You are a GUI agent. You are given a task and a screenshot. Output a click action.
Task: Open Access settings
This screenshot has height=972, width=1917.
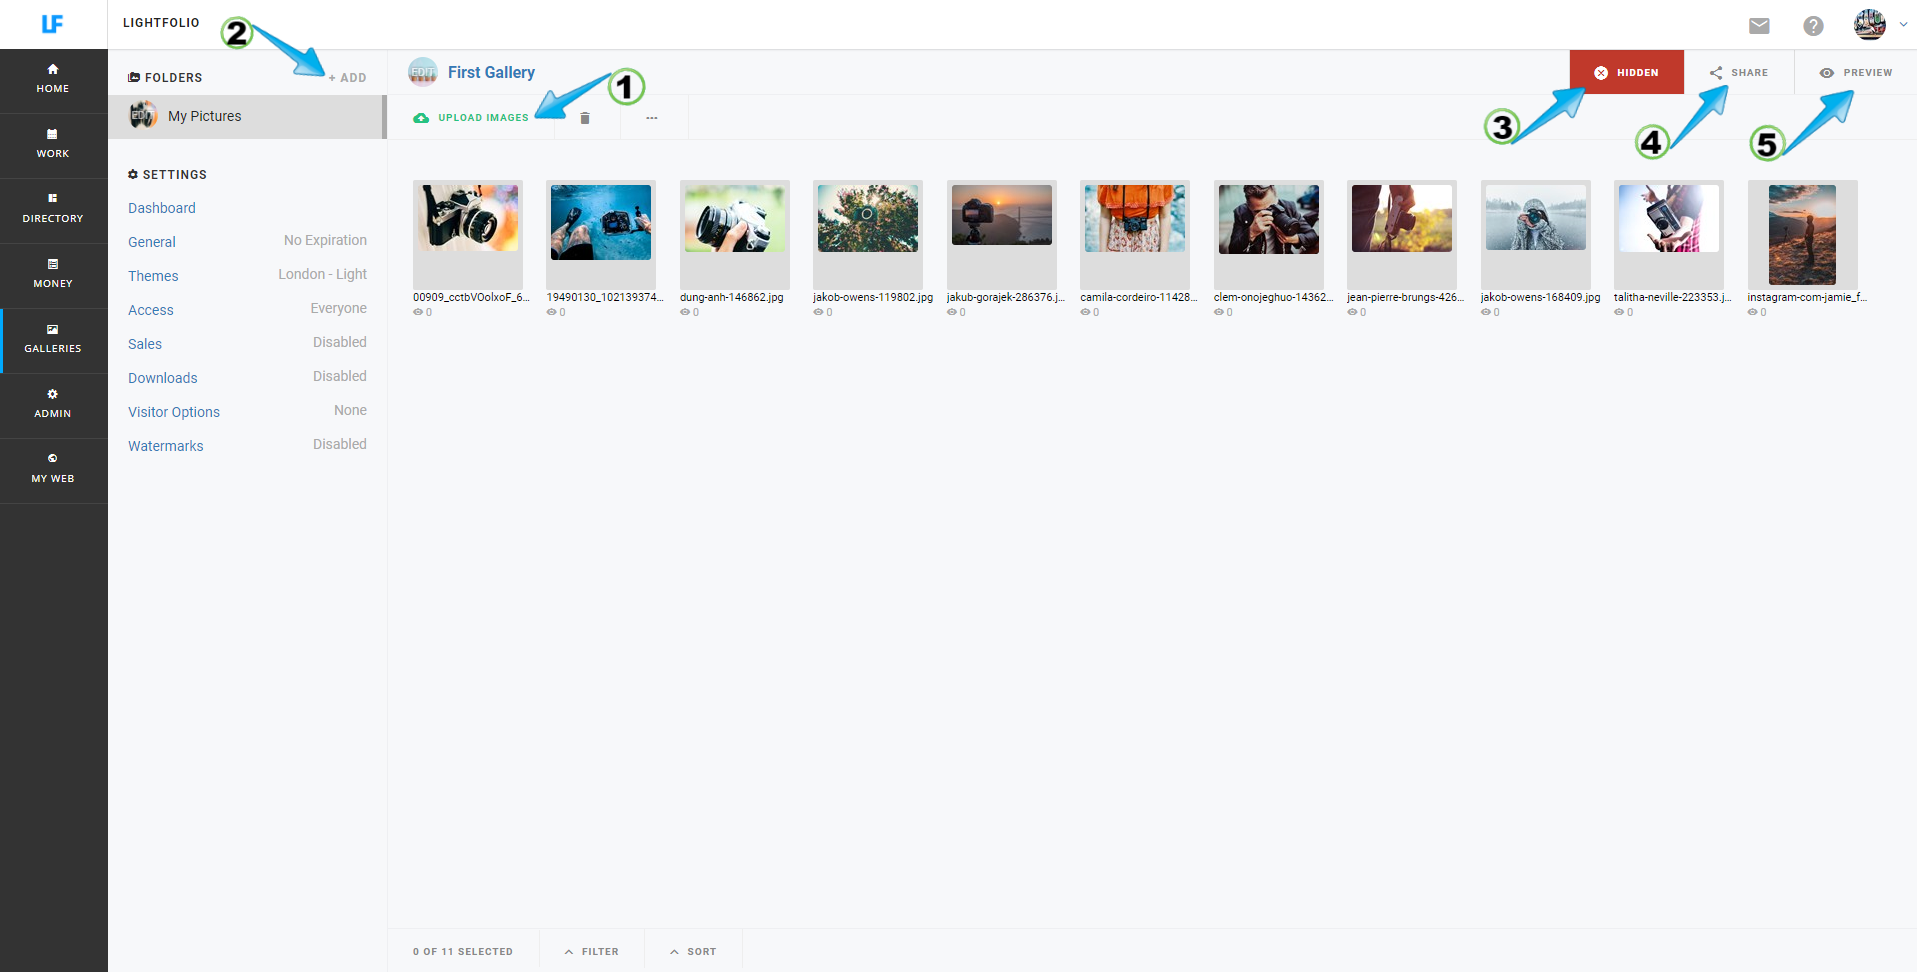pyautogui.click(x=151, y=310)
